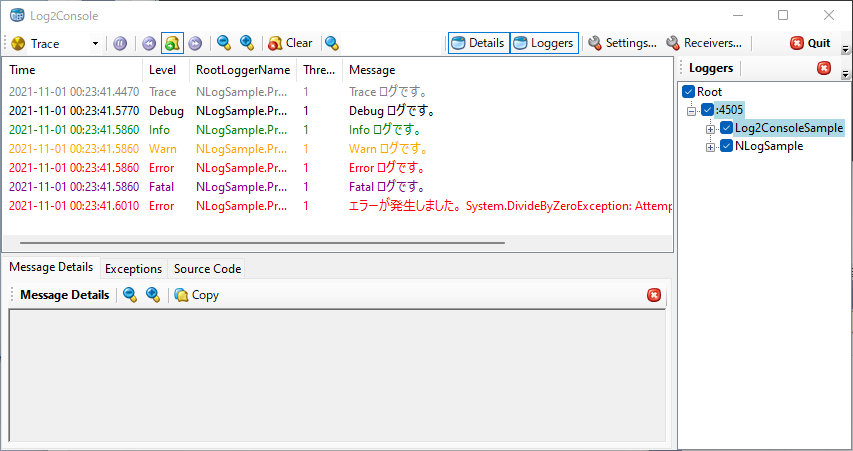
Task: Select the 'Warn ログです。' log row
Action: [337, 149]
